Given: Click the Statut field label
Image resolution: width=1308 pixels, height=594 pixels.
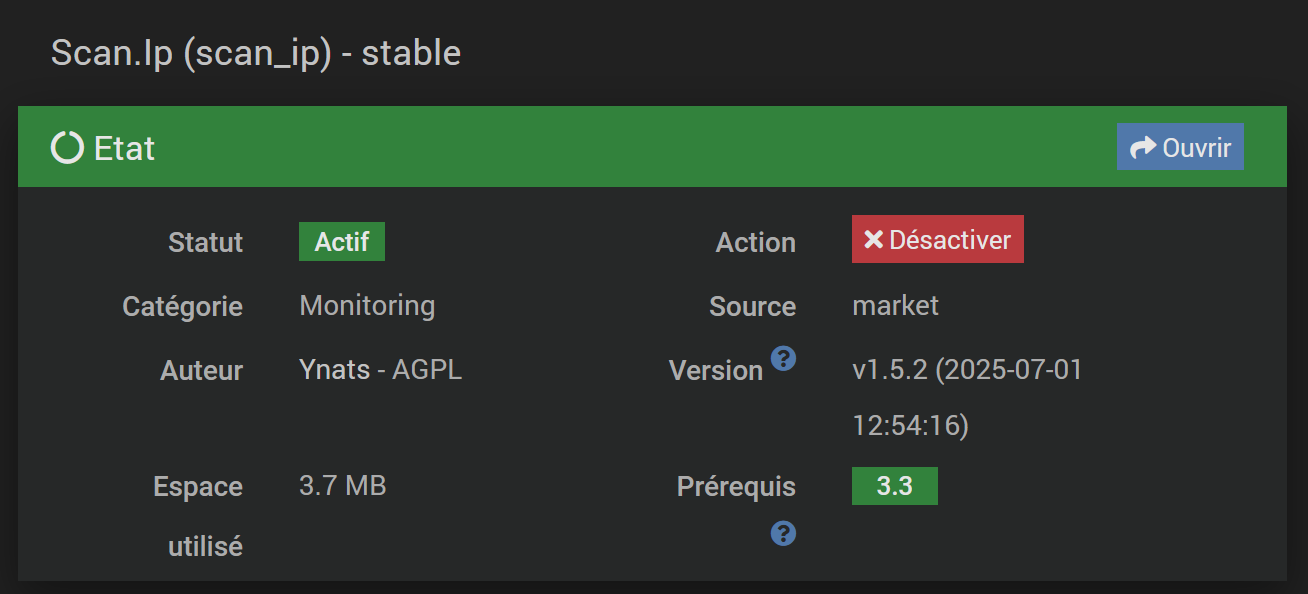Looking at the screenshot, I should pyautogui.click(x=205, y=242).
